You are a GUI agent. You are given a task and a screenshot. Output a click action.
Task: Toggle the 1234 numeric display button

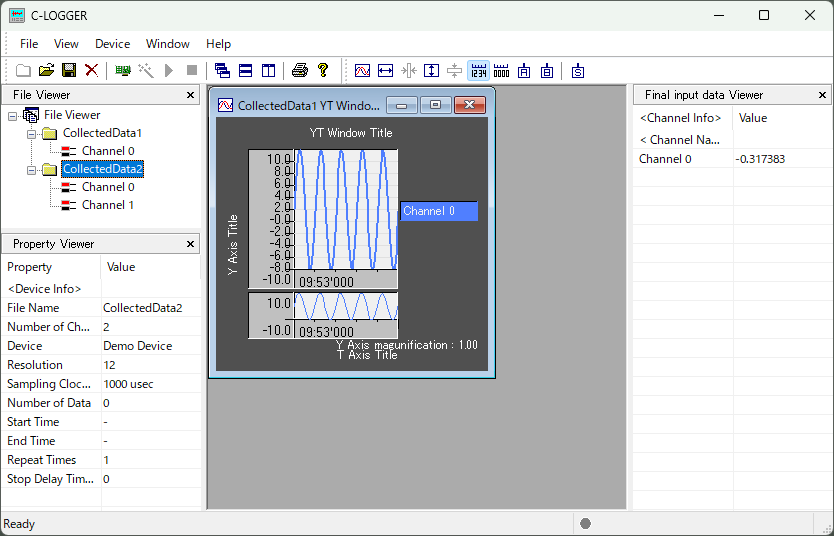tap(478, 70)
